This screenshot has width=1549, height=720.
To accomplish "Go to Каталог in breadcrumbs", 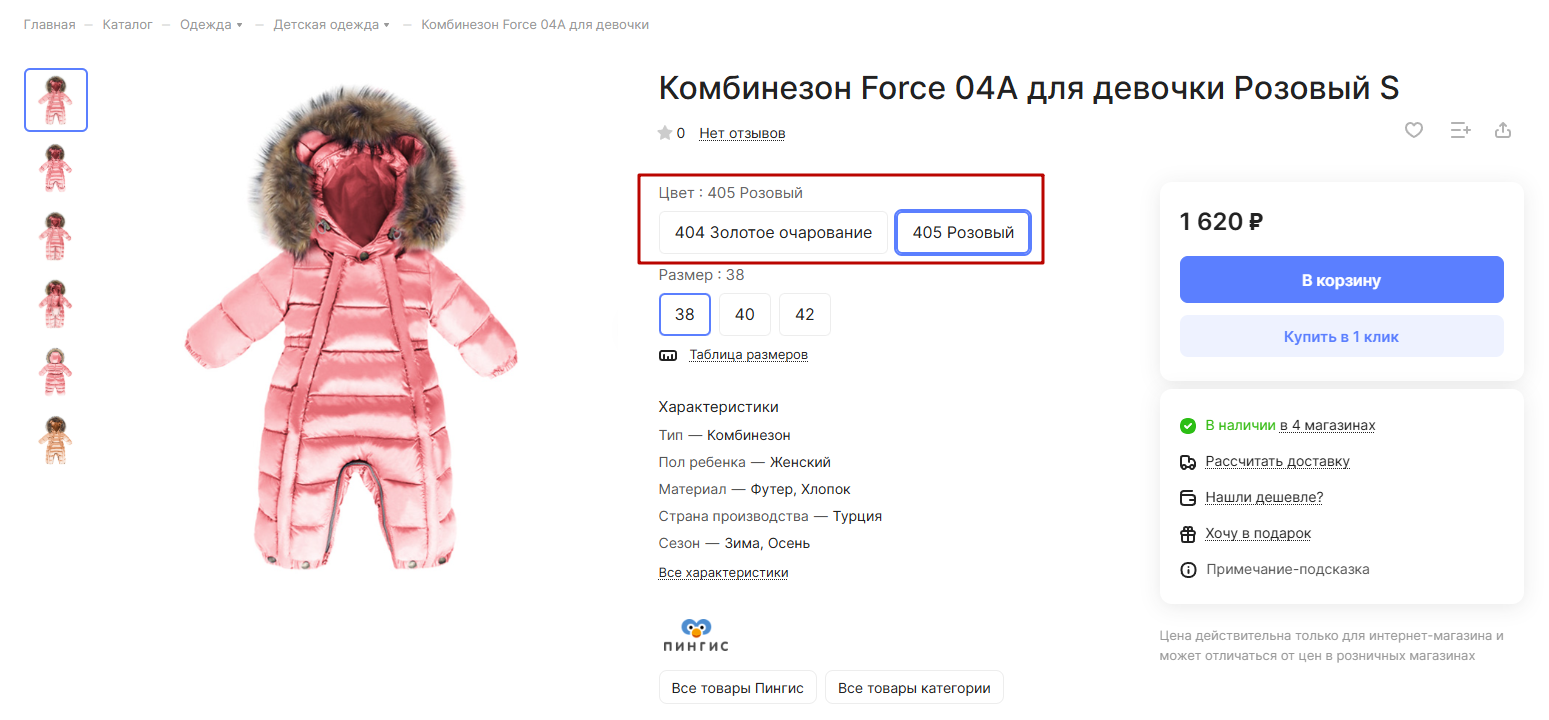I will tap(127, 24).
